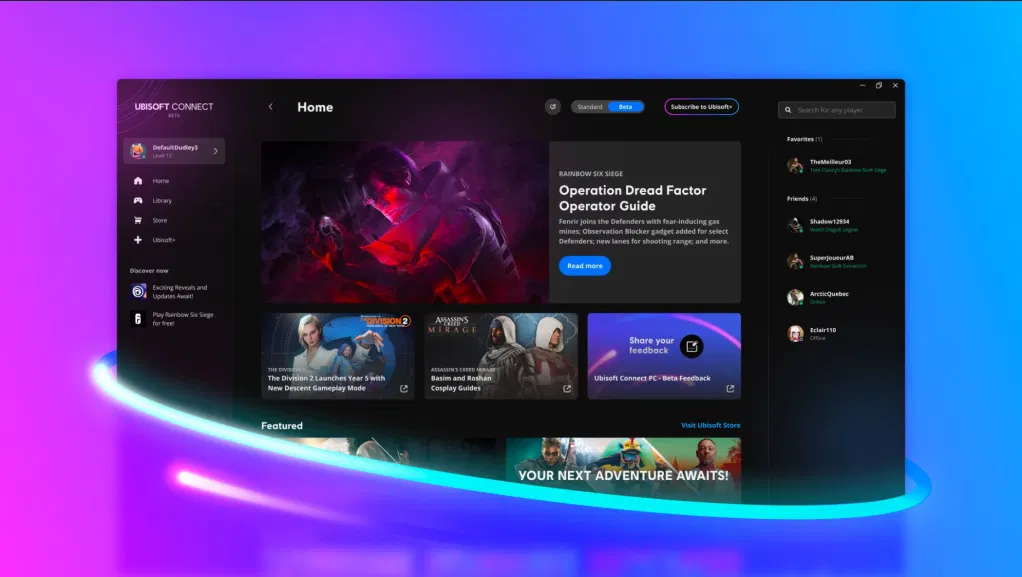Click the Ubisoft+ plus icon in sidebar
Screen dimensions: 1022x577
point(137,239)
